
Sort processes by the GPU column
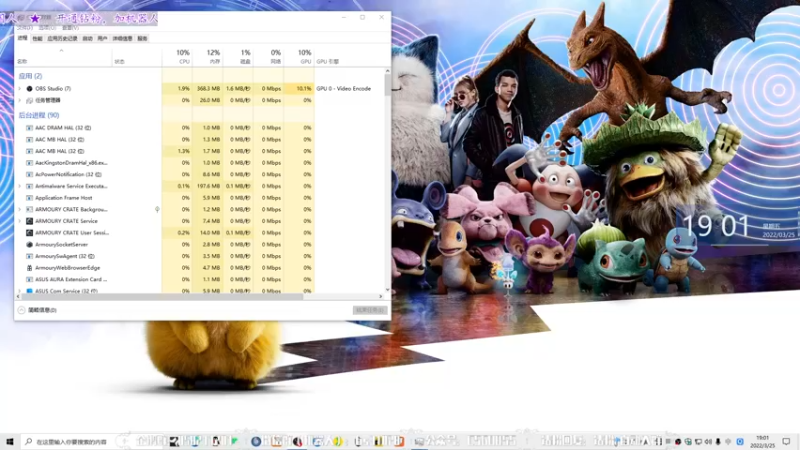coord(299,56)
